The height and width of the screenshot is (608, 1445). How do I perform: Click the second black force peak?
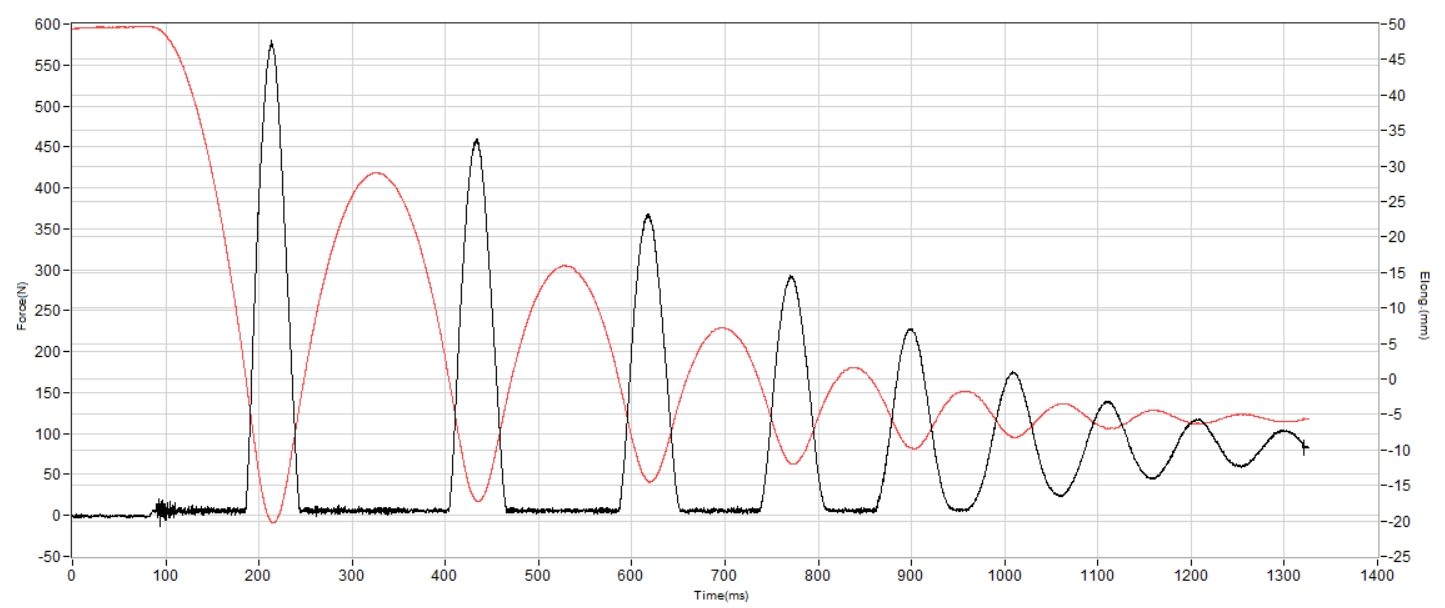(476, 140)
